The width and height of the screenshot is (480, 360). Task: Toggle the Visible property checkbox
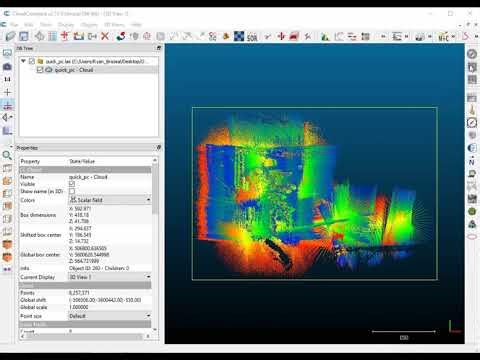[72, 184]
